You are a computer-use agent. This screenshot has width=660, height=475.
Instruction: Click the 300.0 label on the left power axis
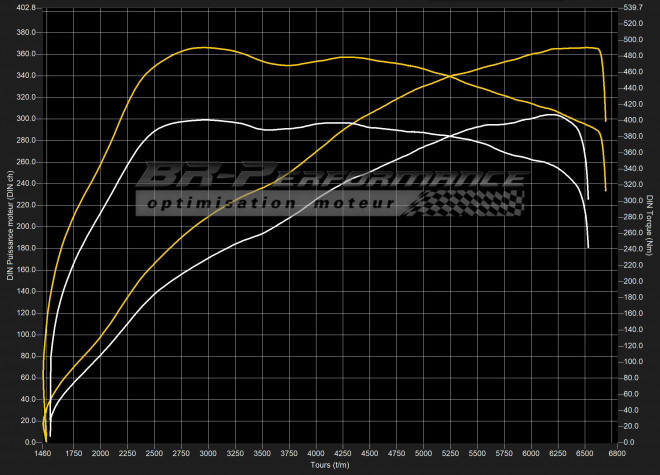click(x=23, y=119)
